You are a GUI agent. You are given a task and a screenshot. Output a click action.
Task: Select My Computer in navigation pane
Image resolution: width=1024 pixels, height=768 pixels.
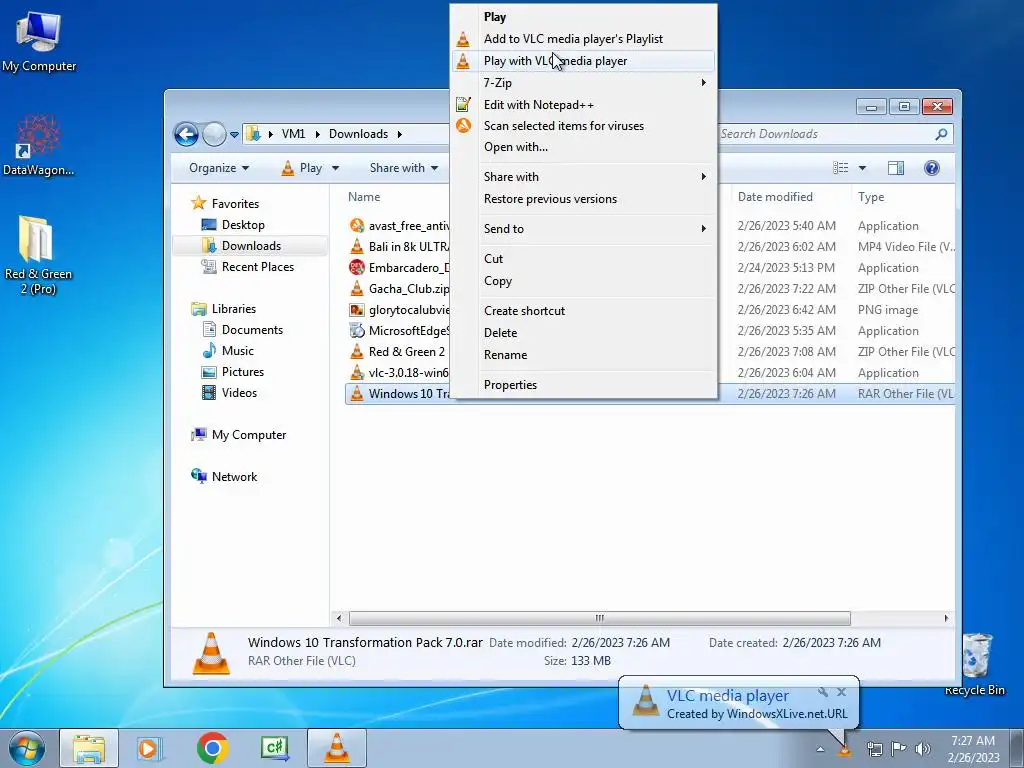[238, 435]
